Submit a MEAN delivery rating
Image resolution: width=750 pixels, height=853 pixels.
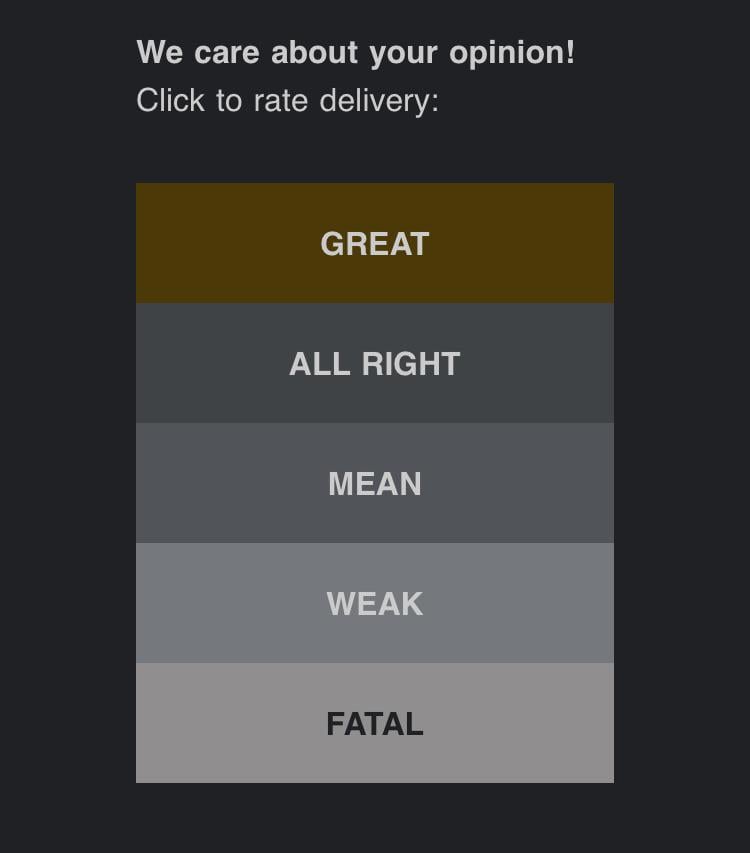[375, 483]
